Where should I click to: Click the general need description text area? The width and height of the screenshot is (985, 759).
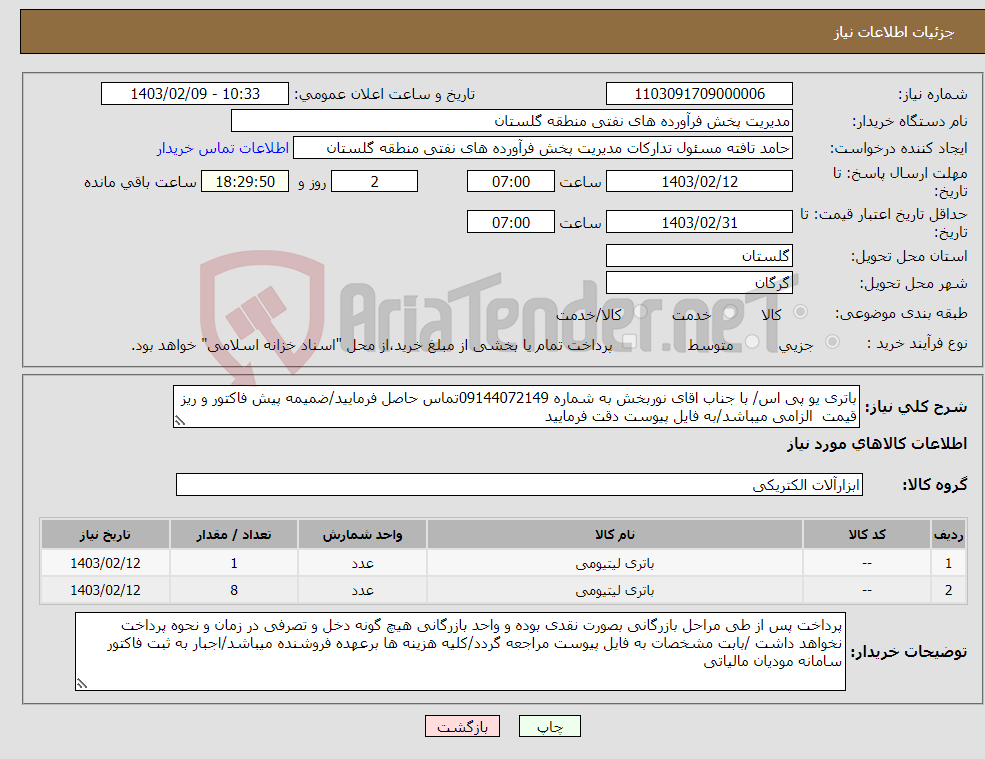point(516,407)
